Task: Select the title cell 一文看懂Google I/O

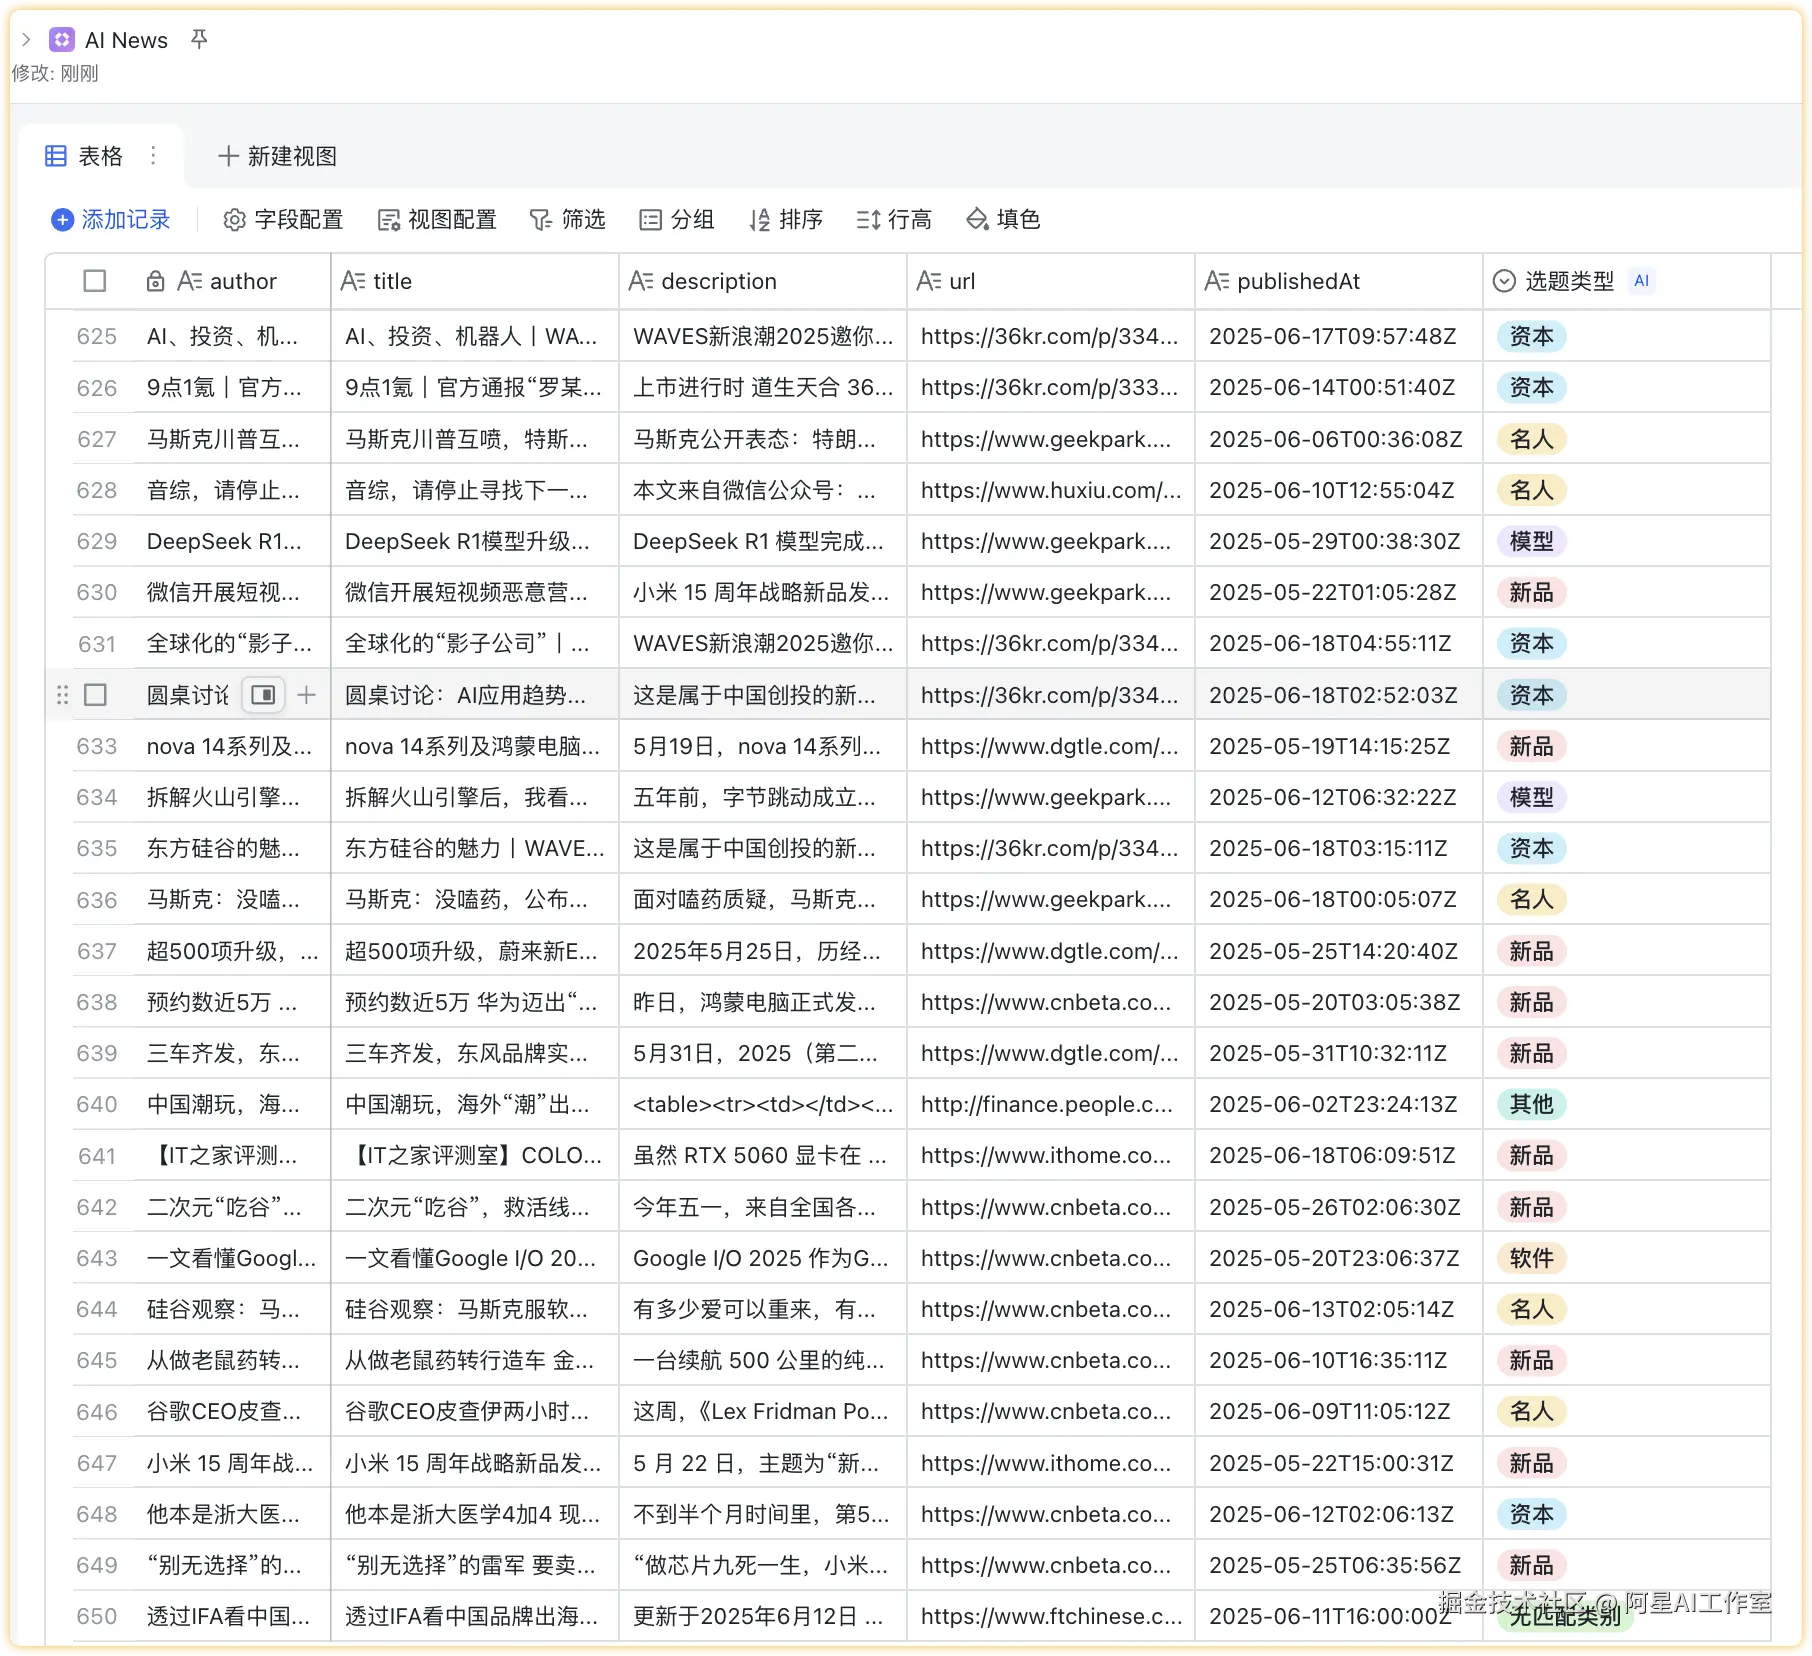Action: (475, 1258)
